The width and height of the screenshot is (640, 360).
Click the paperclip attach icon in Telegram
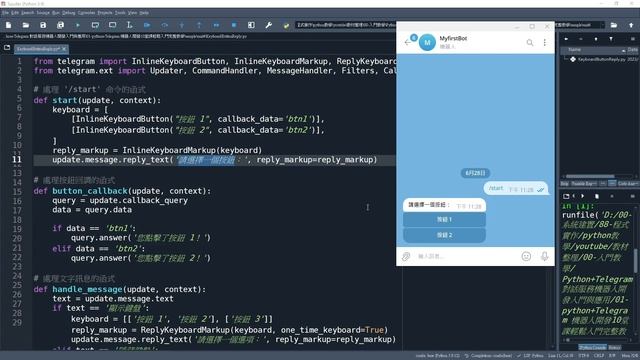[x=406, y=256]
